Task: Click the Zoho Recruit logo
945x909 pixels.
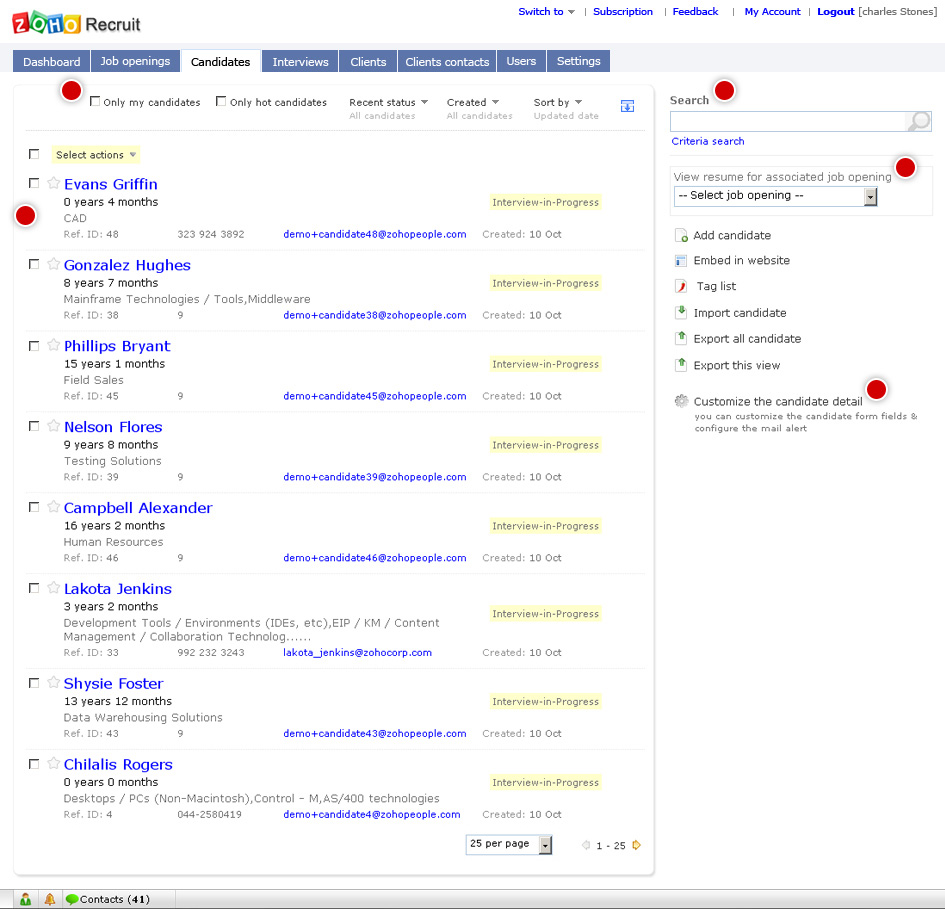Action: (x=76, y=24)
